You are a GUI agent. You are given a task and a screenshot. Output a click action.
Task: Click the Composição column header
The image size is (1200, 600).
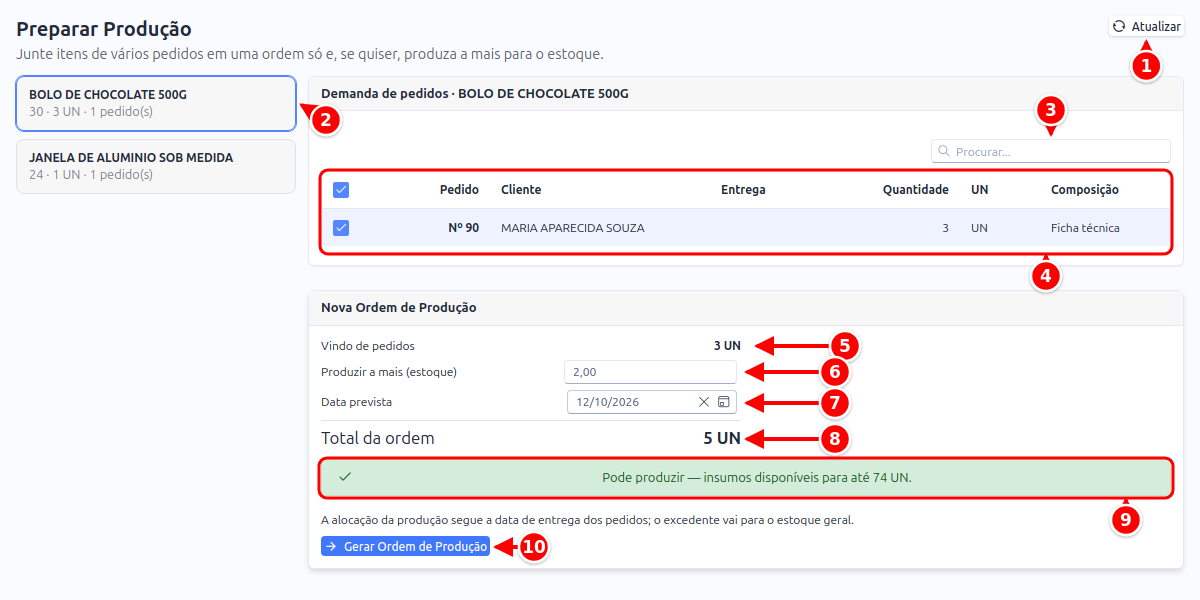[1085, 190]
